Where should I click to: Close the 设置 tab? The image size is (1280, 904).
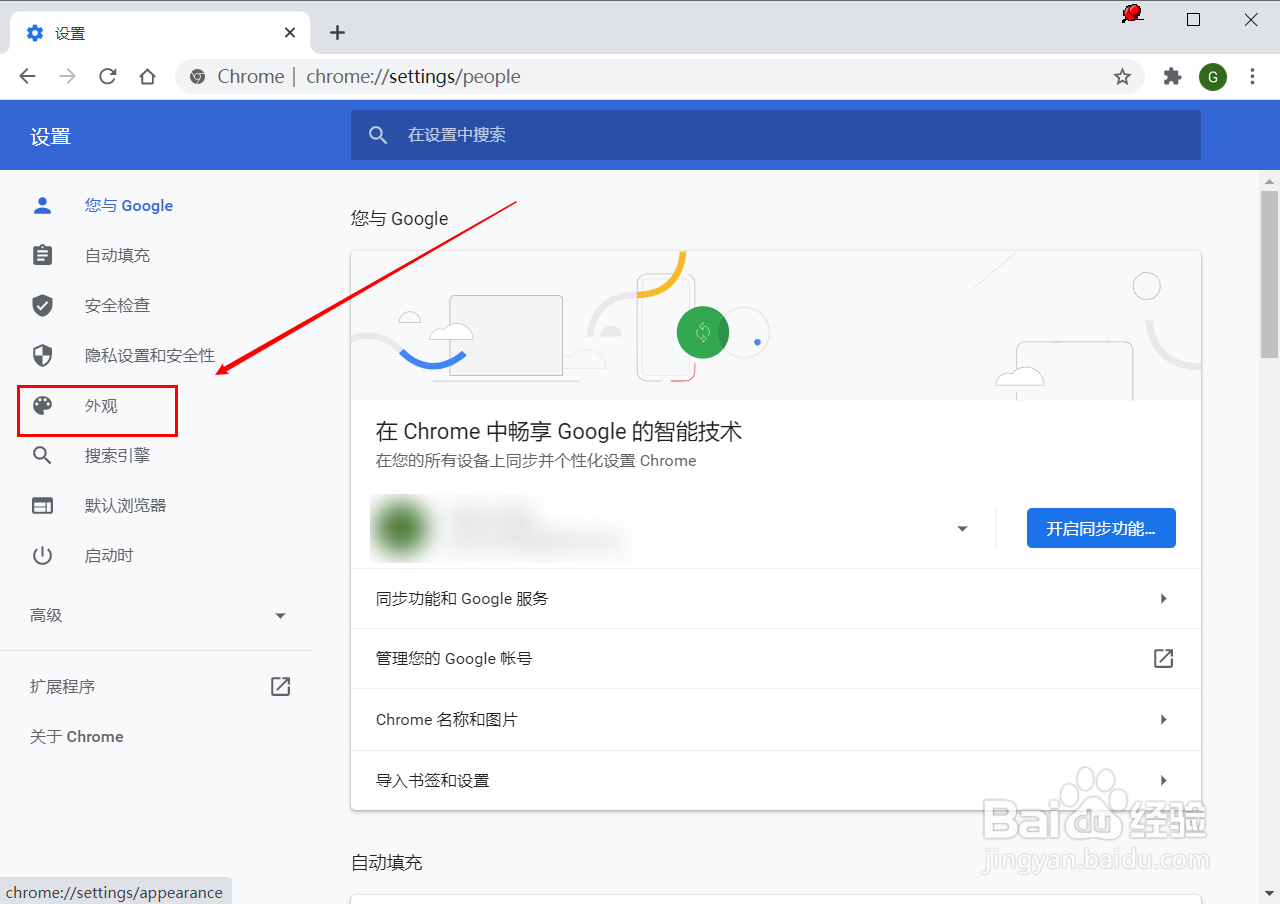290,33
